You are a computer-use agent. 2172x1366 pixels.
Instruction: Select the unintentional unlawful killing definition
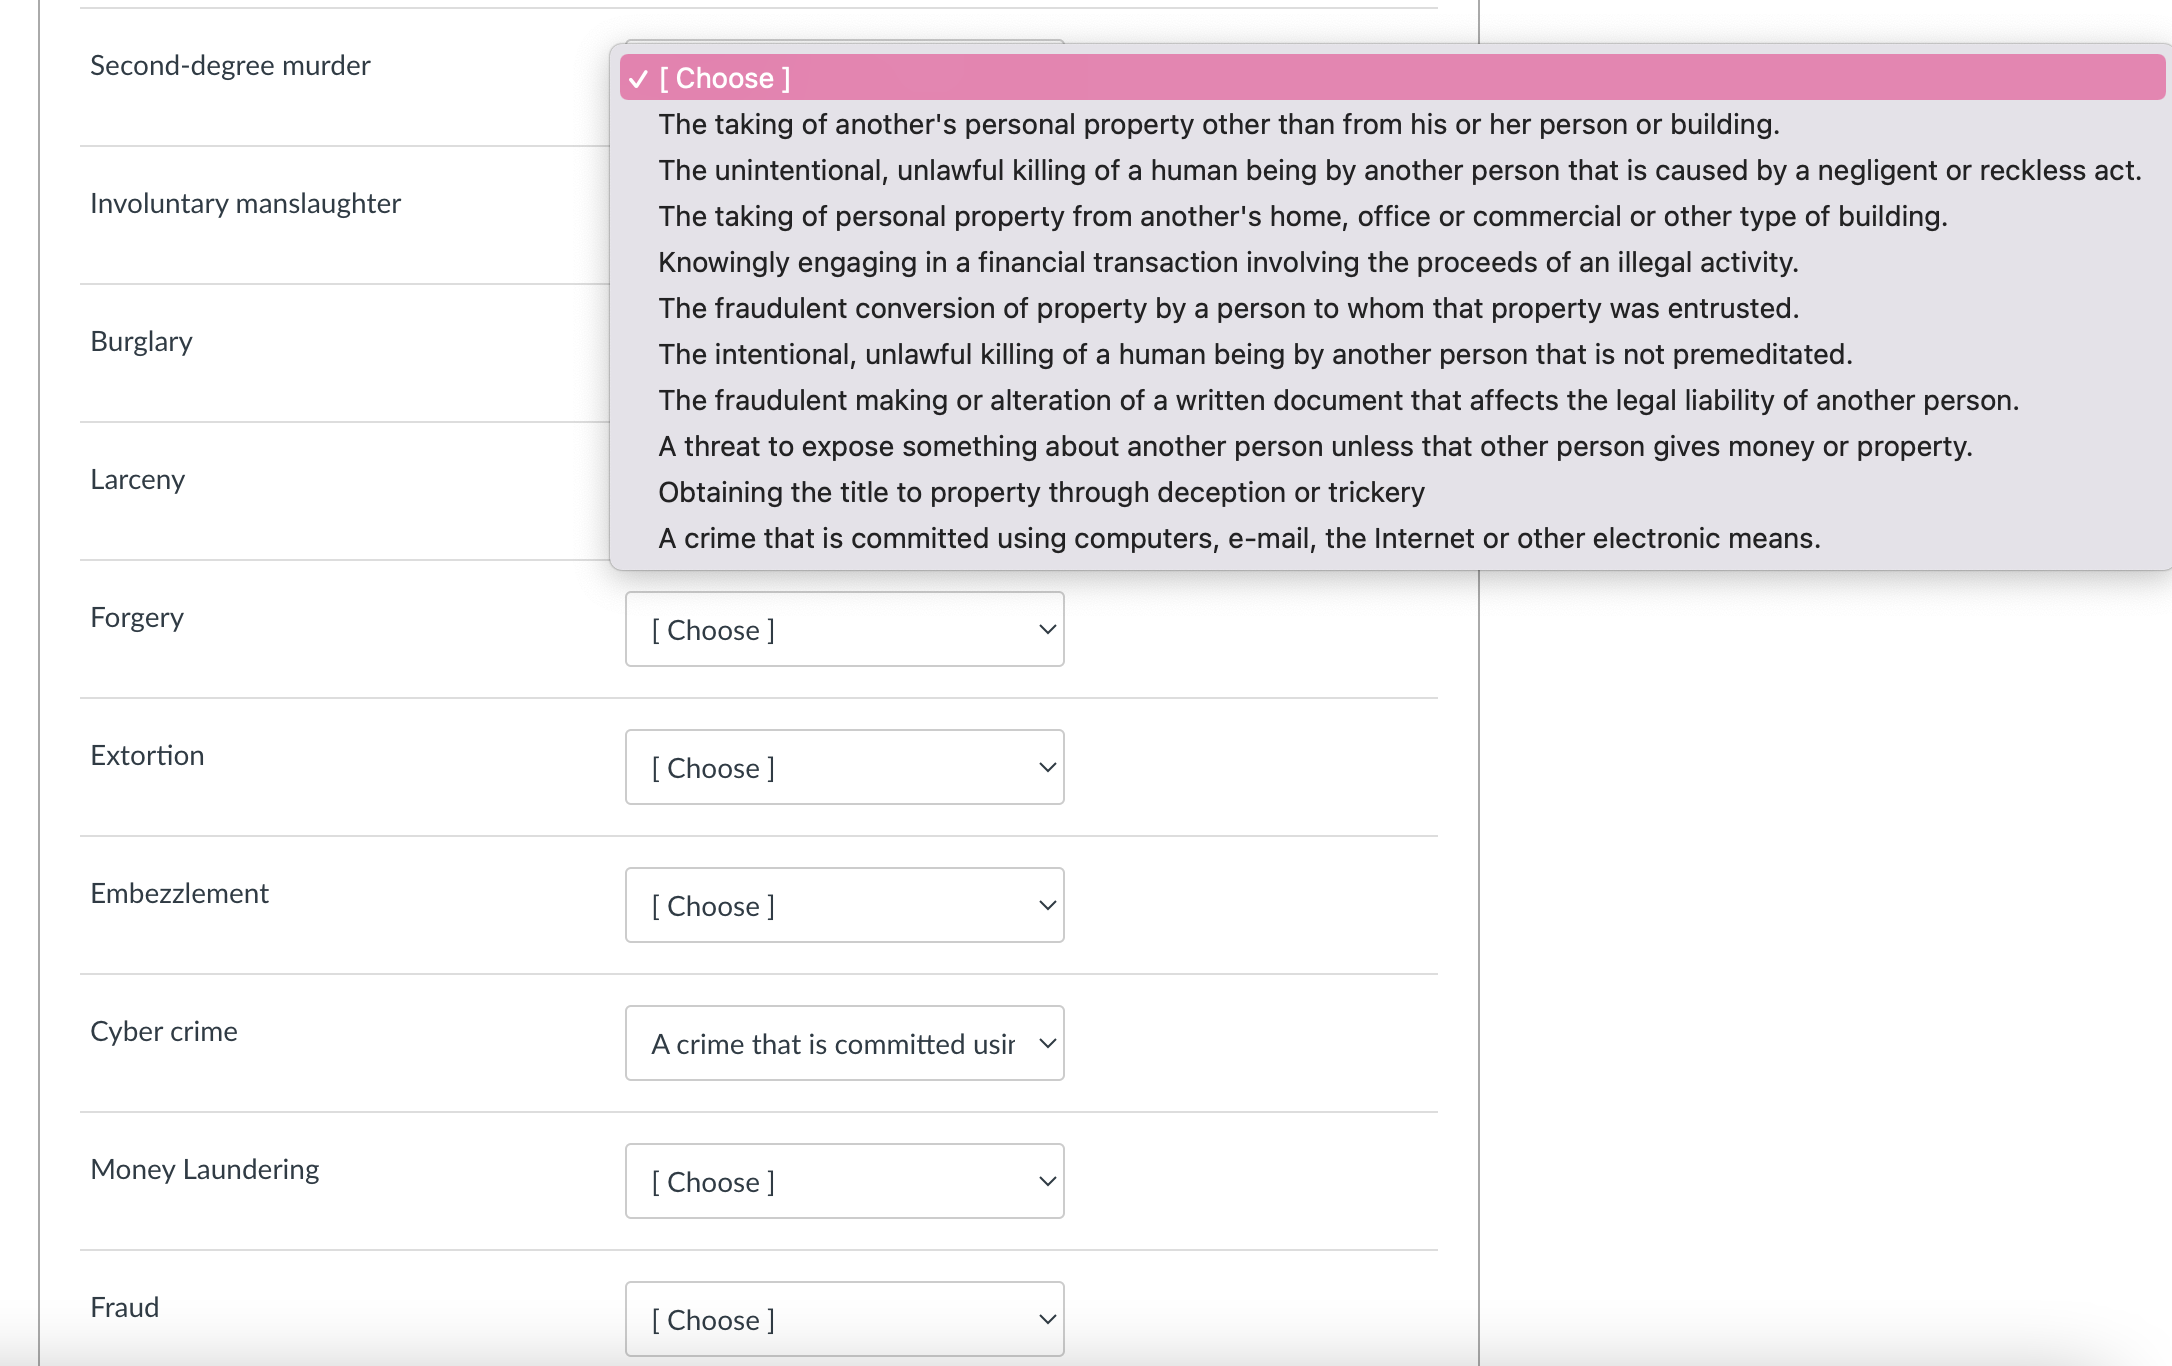click(1398, 170)
